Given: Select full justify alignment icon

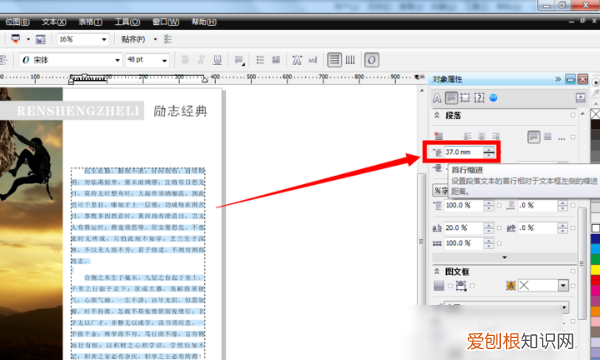Looking at the screenshot, I should click(x=534, y=137).
